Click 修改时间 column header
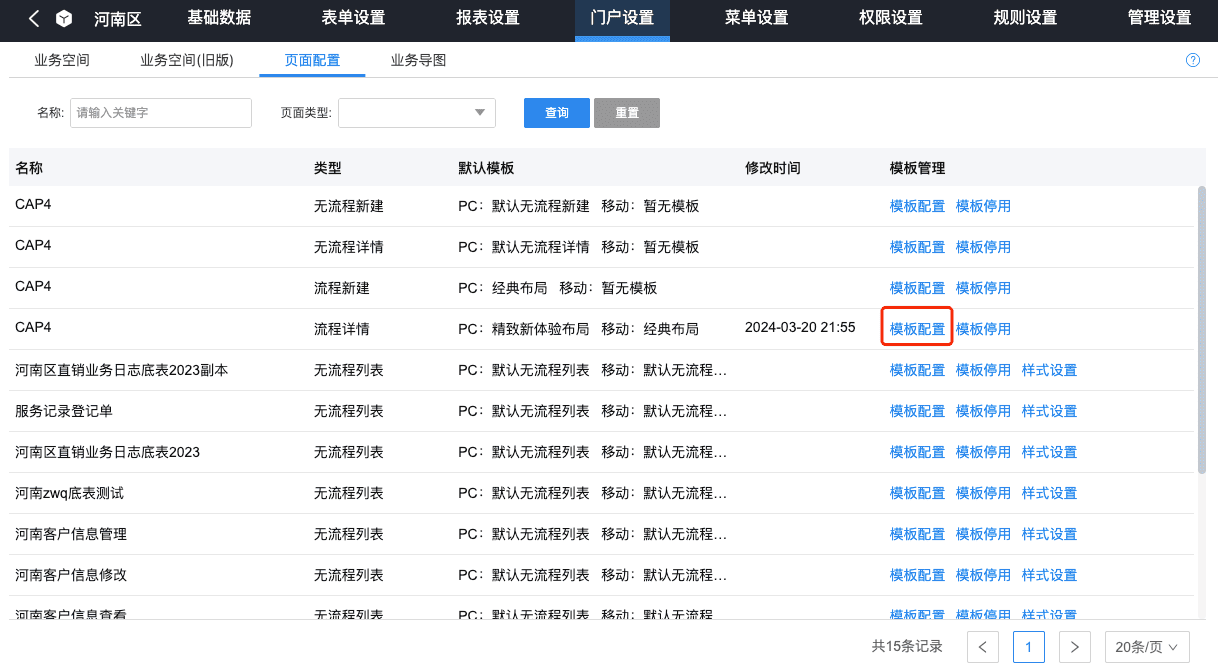 [773, 168]
